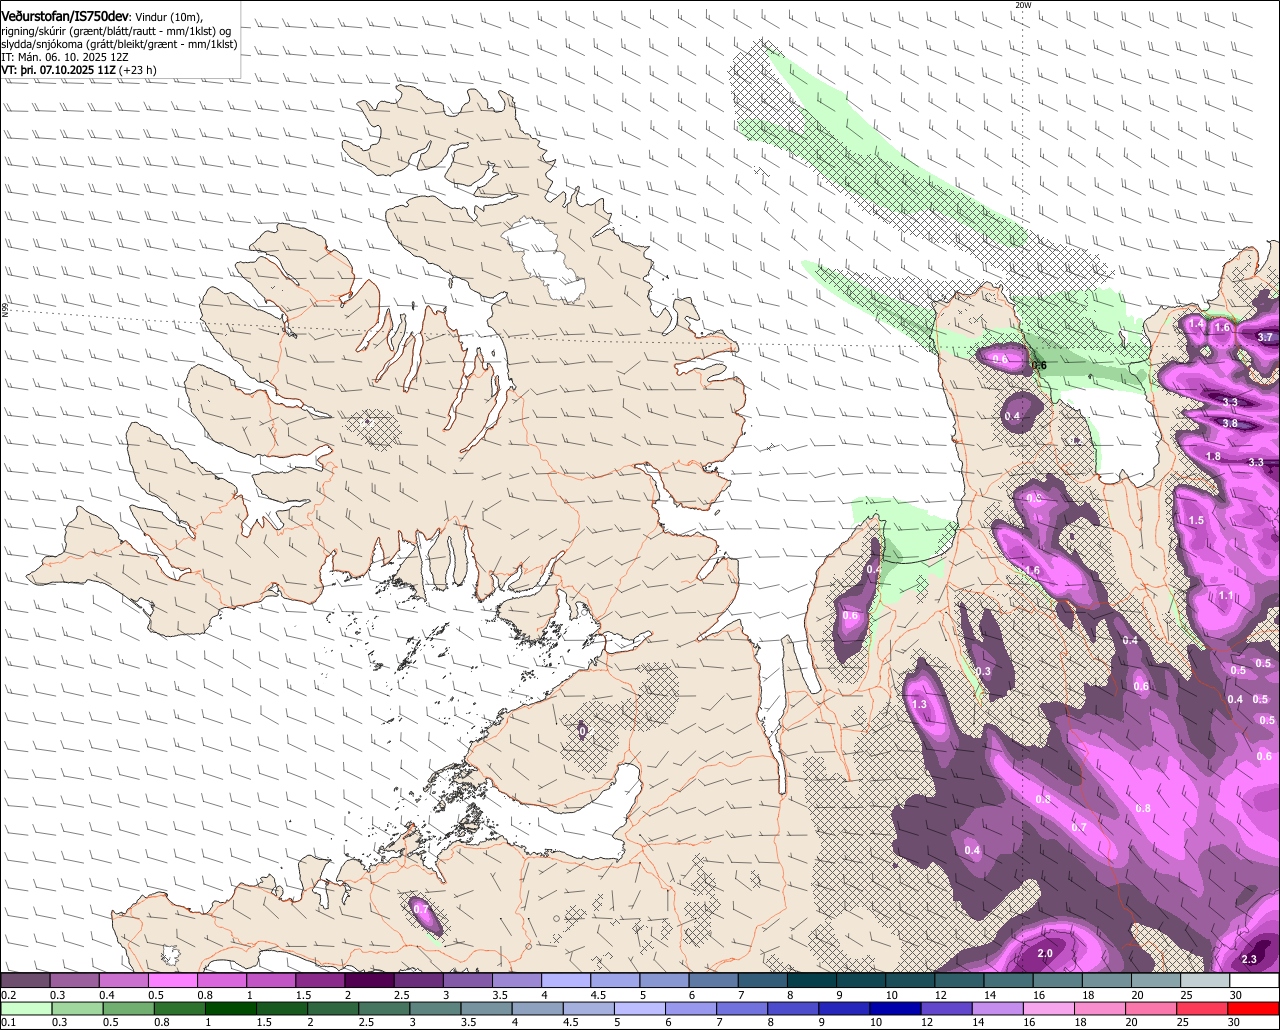Select top-row swatch between 3 and 3.5

coord(468,980)
